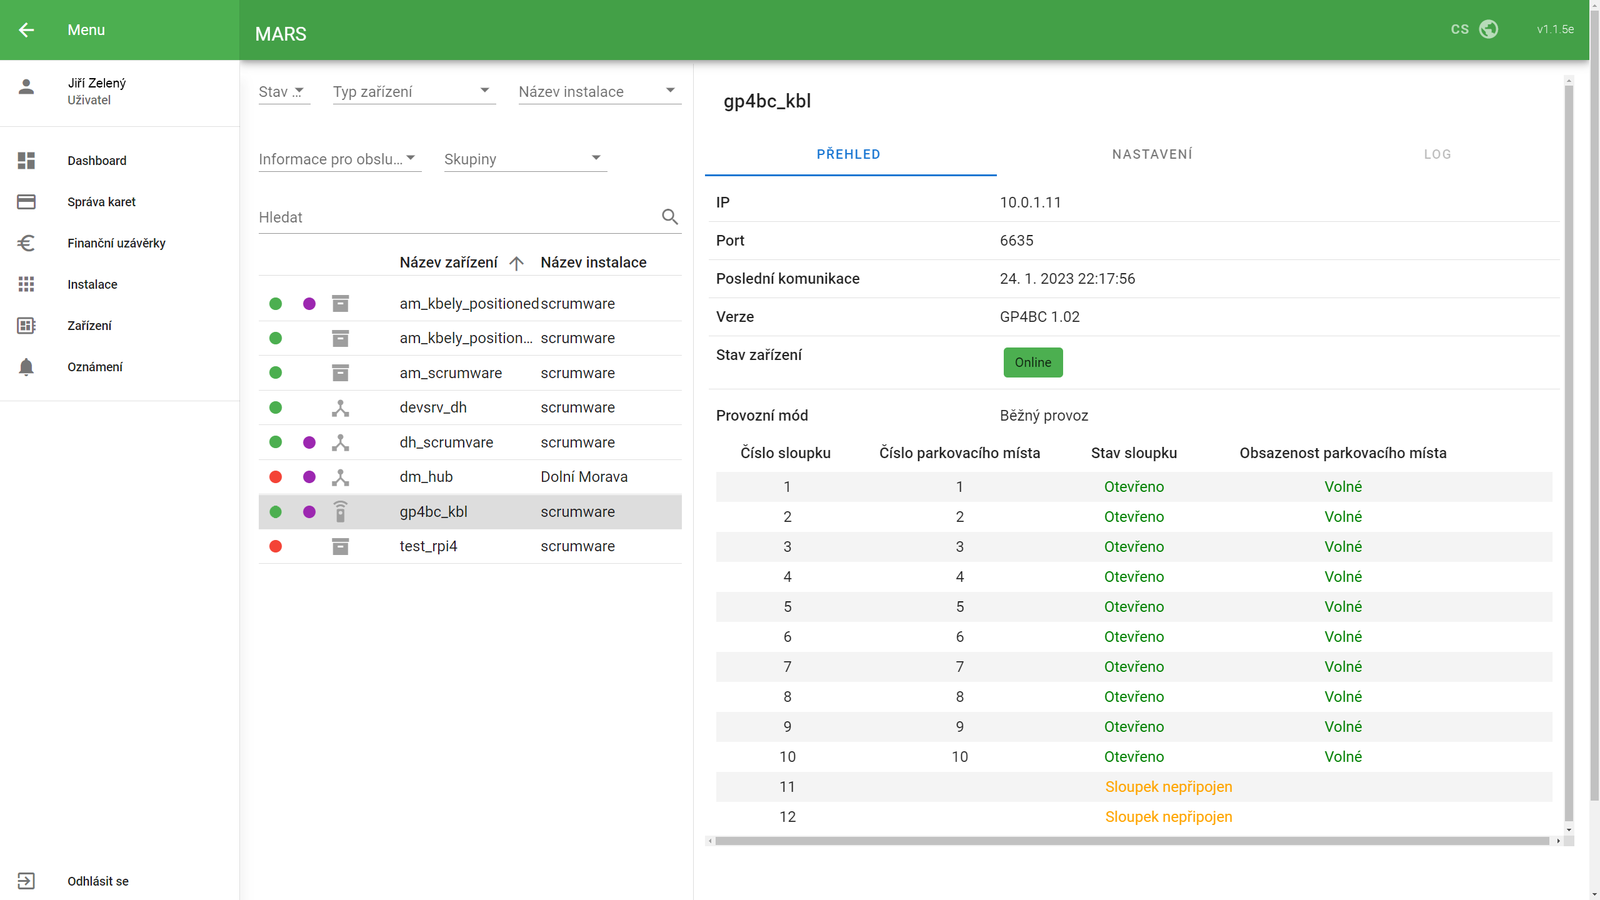1600x900 pixels.
Task: Click the globe language icon
Action: pyautogui.click(x=1488, y=29)
